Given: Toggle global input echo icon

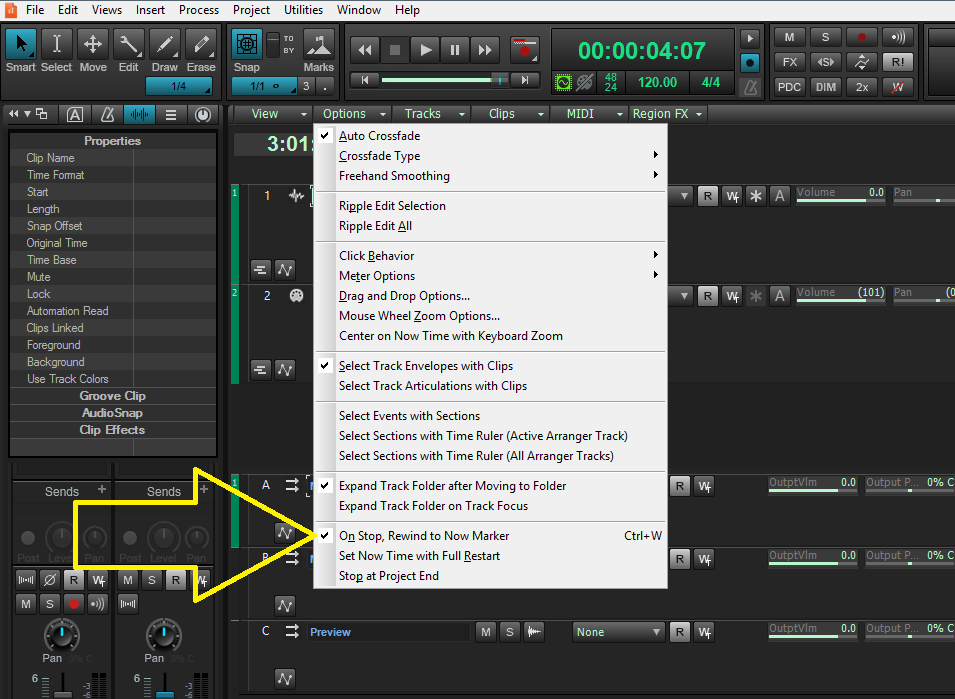Looking at the screenshot, I should pyautogui.click(x=898, y=37).
